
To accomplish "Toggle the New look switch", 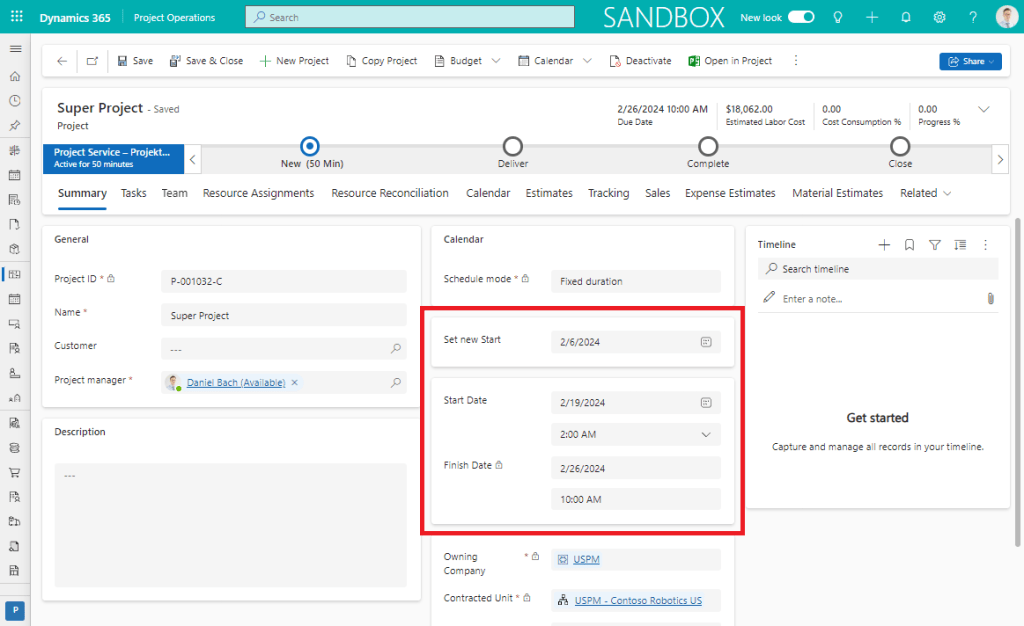I will pyautogui.click(x=801, y=18).
